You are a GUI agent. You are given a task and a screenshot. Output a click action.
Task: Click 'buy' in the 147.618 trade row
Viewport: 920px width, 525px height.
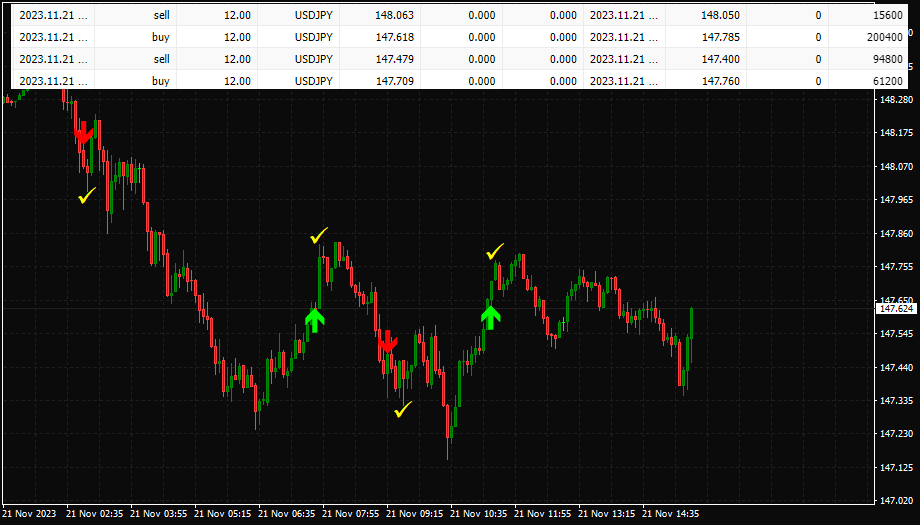[160, 37]
